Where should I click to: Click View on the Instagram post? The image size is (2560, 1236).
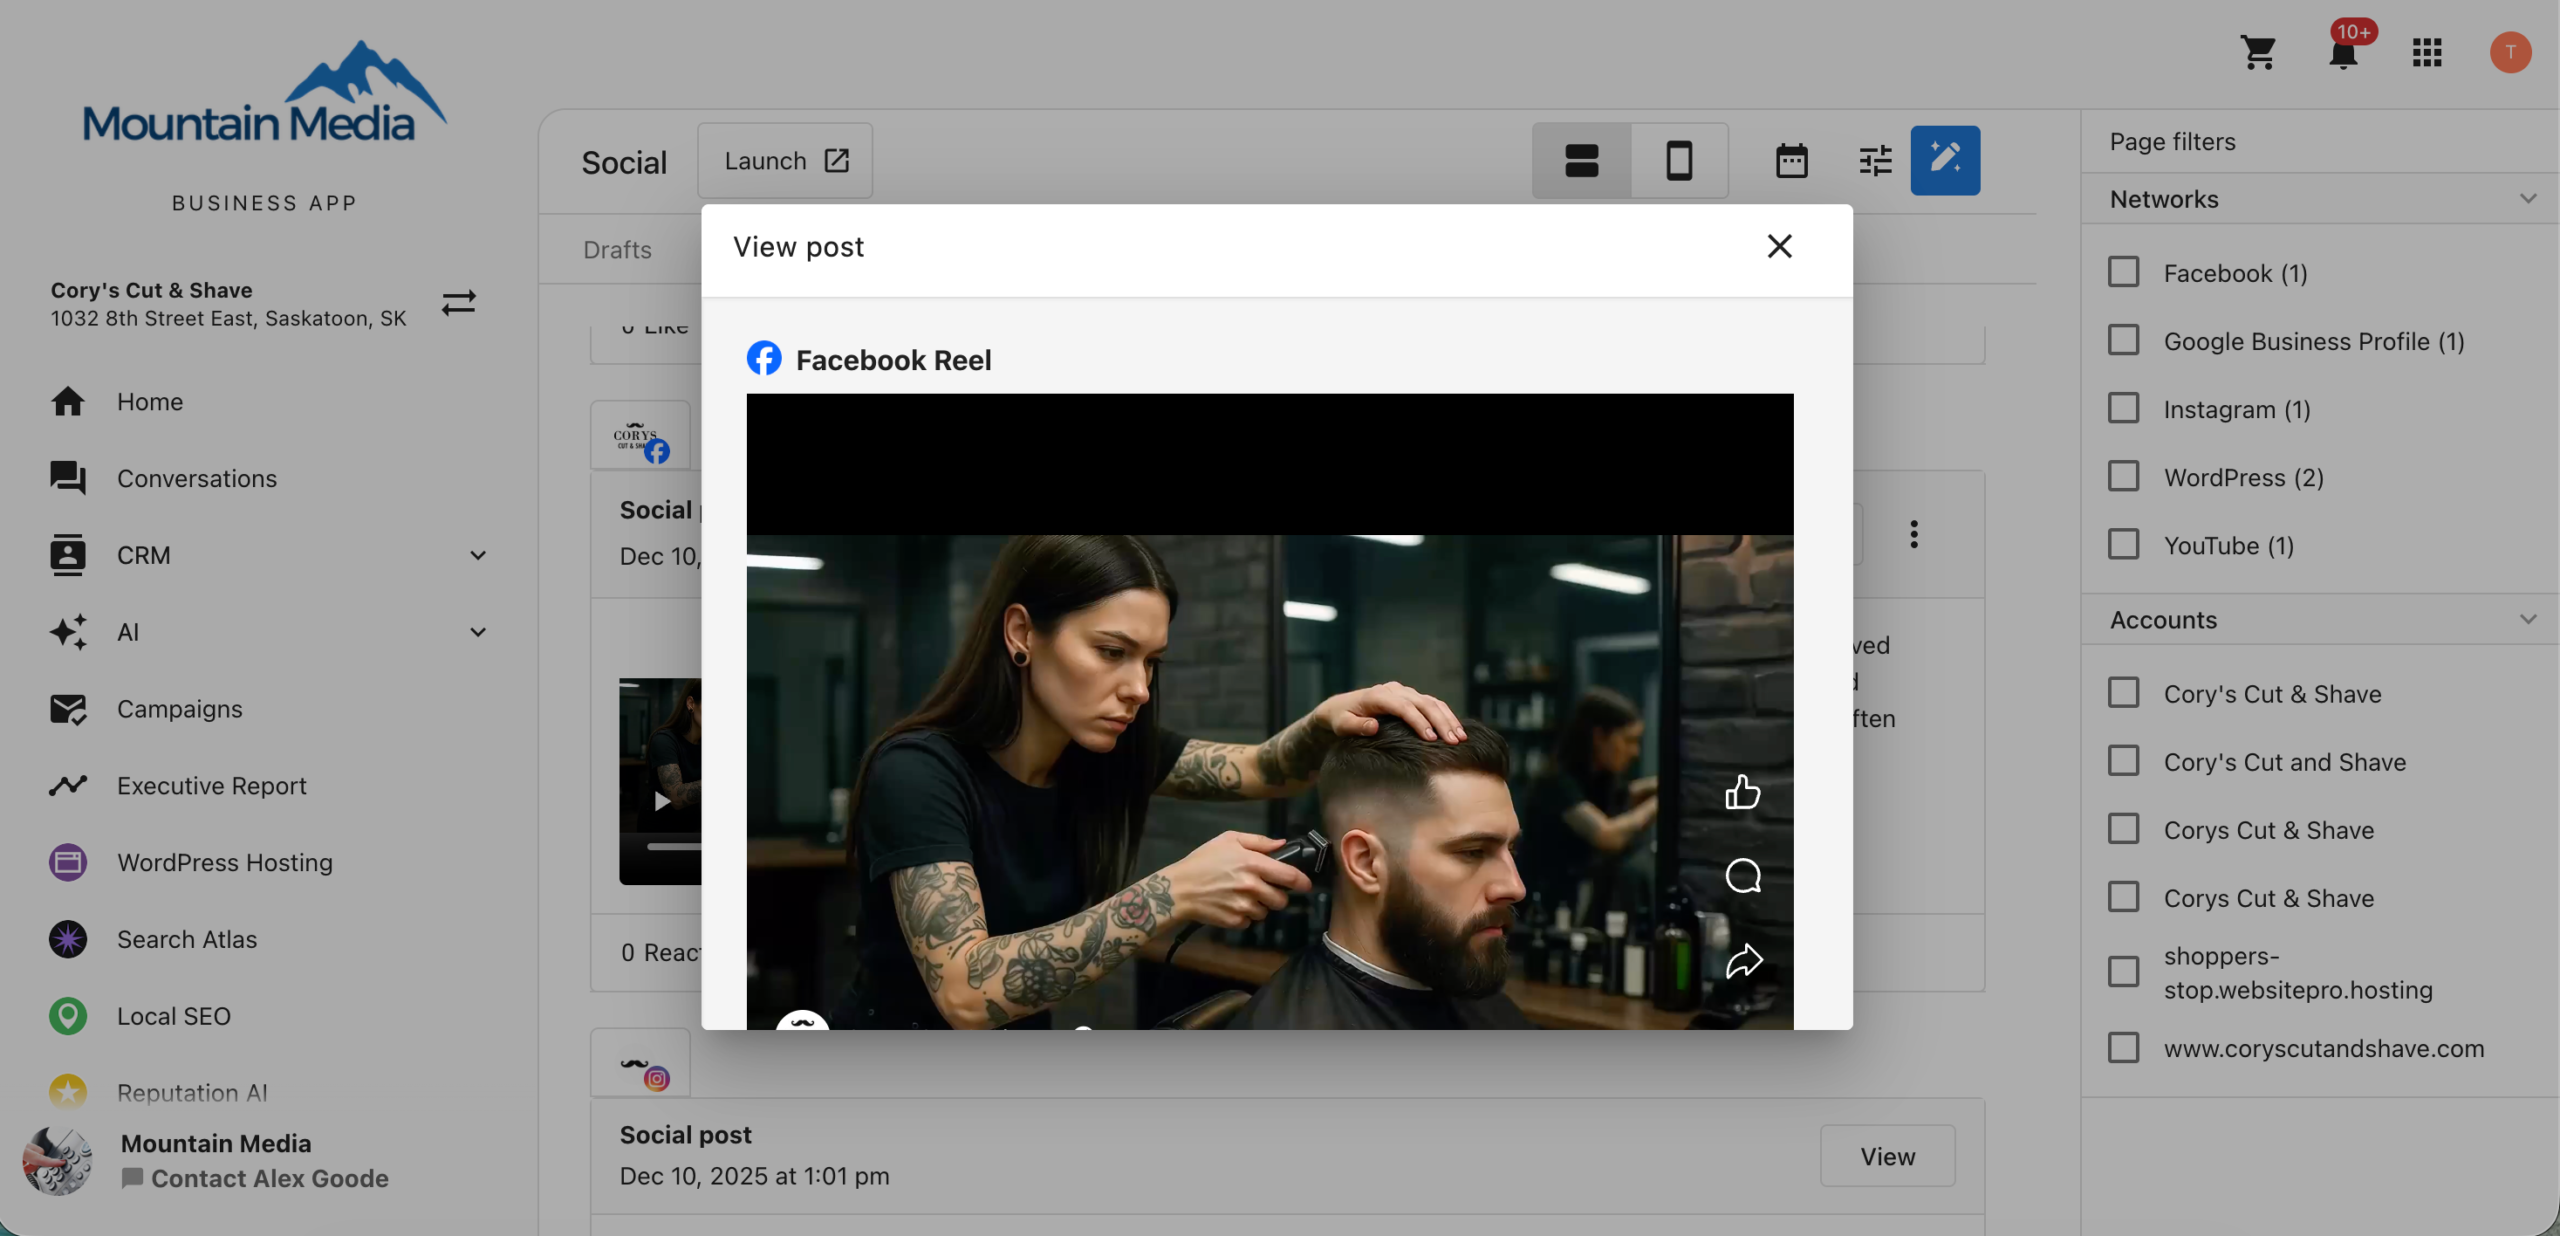click(1887, 1156)
